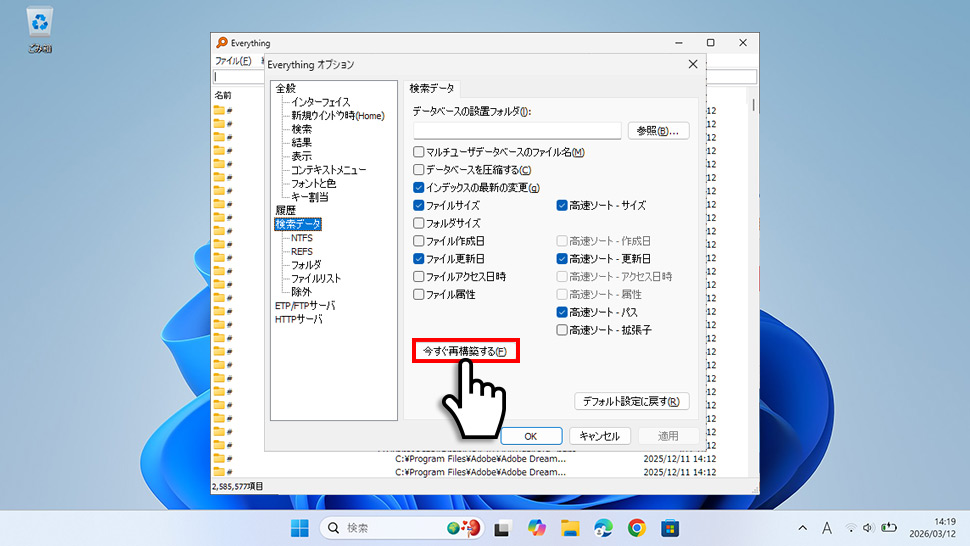Screen dimensions: 970x546
Task: Select ETP/FTPサーバ in the options tree
Action: 305,305
